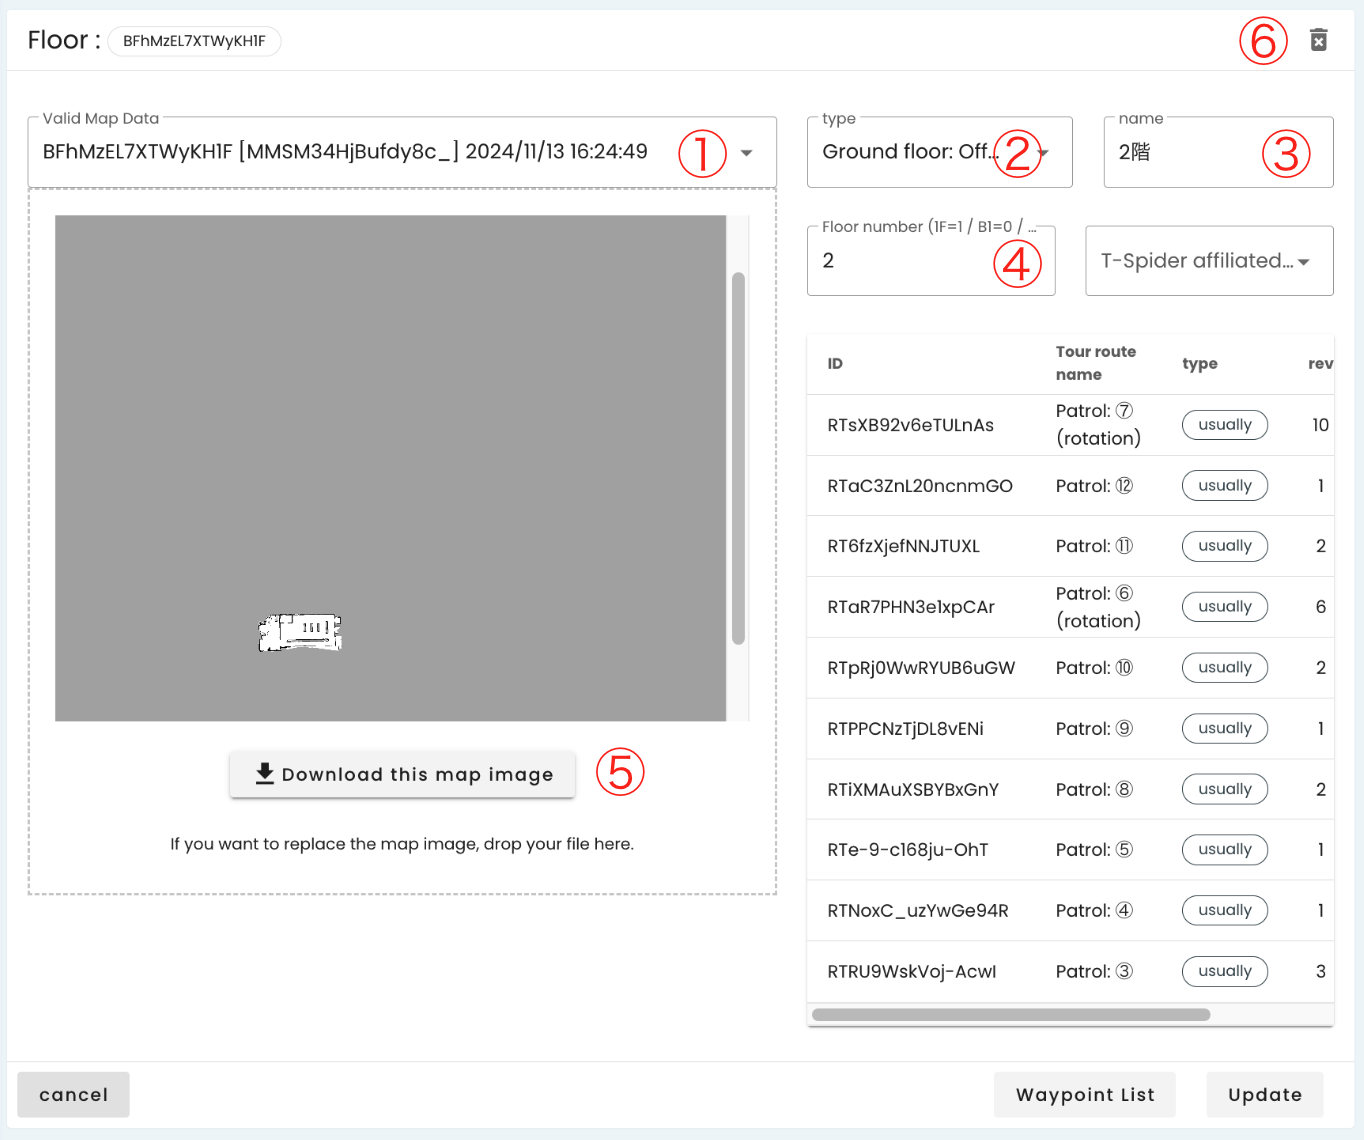Click the delete floor trash icon
This screenshot has width=1364, height=1140.
tap(1319, 40)
